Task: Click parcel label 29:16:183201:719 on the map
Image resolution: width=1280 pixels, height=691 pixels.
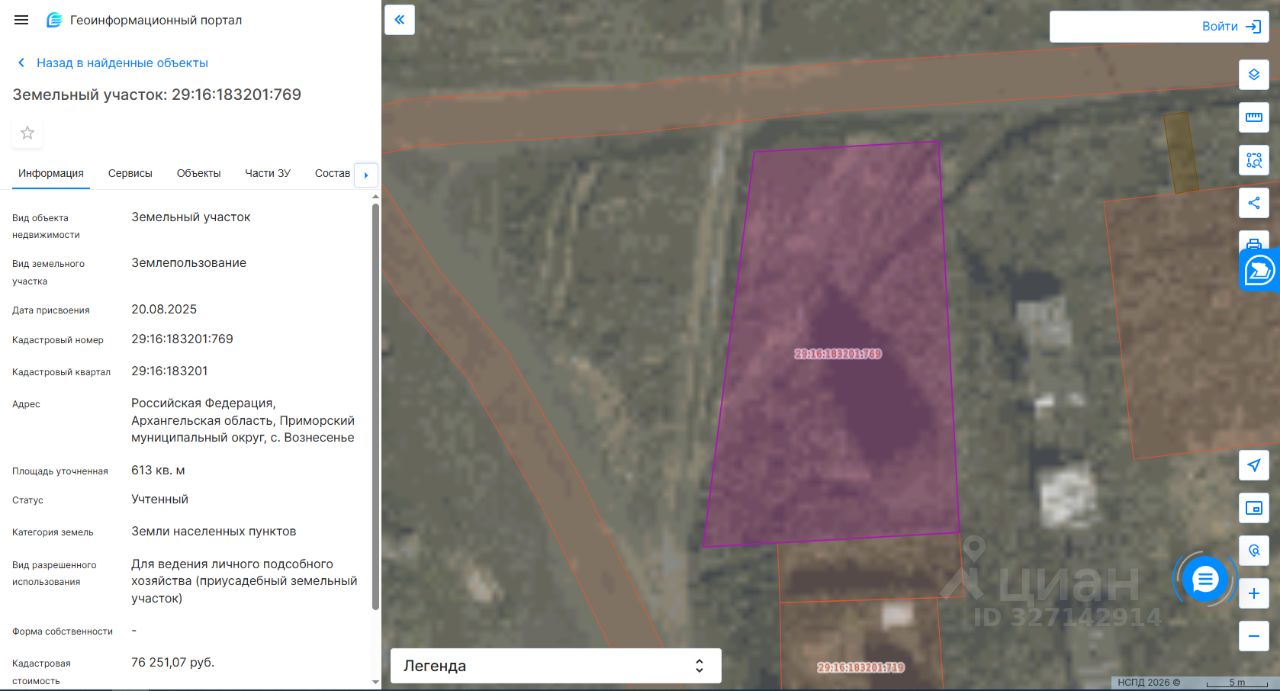Action: point(861,667)
